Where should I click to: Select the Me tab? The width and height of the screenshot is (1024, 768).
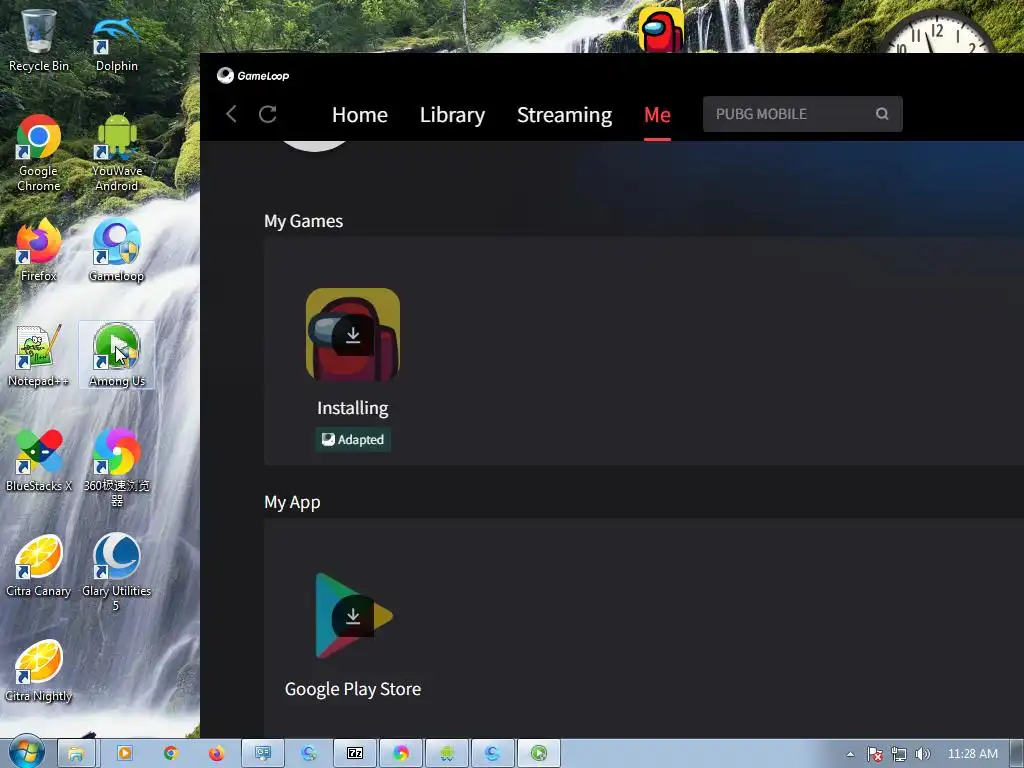pyautogui.click(x=657, y=115)
